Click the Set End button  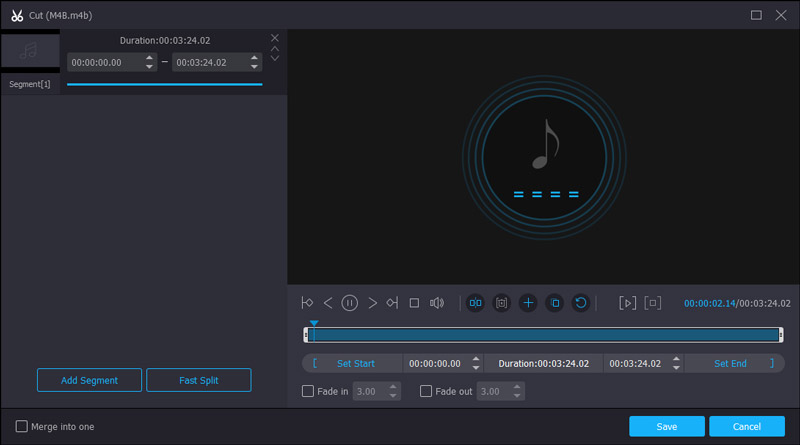[730, 363]
